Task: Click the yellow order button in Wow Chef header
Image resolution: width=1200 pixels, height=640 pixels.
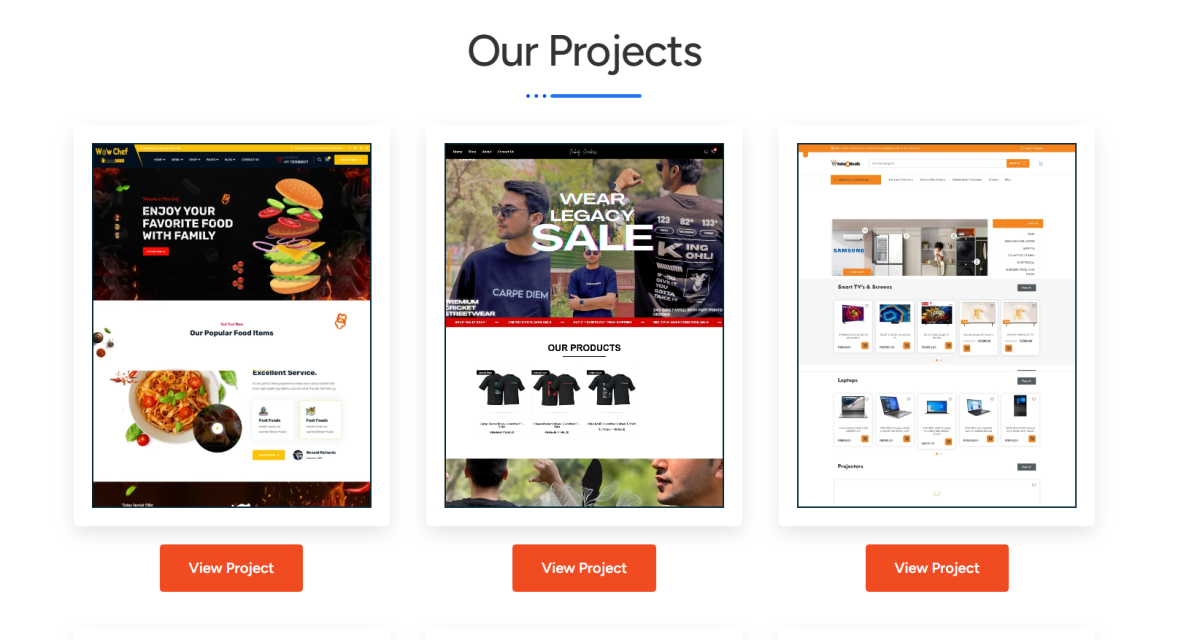Action: tap(352, 159)
